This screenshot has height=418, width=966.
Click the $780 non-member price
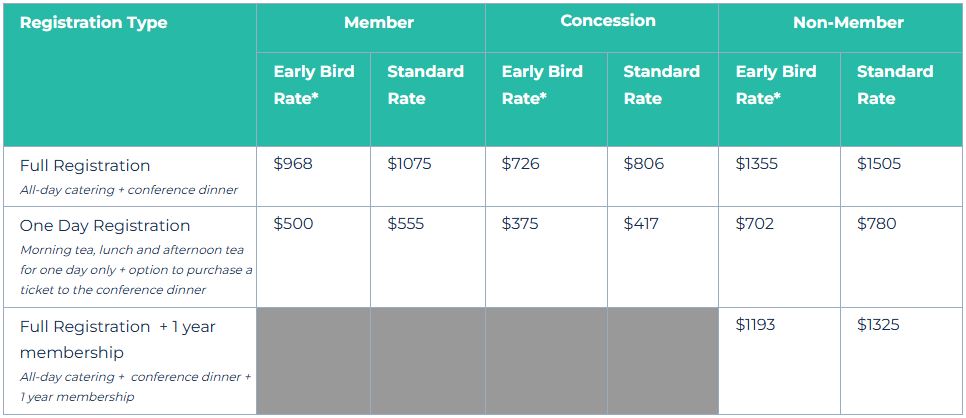pos(877,224)
